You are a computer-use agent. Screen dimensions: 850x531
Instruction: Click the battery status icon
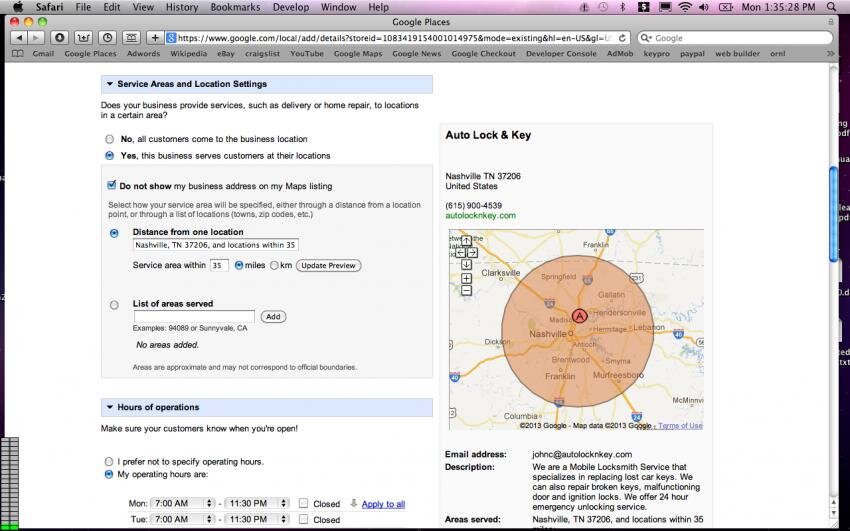pos(725,7)
